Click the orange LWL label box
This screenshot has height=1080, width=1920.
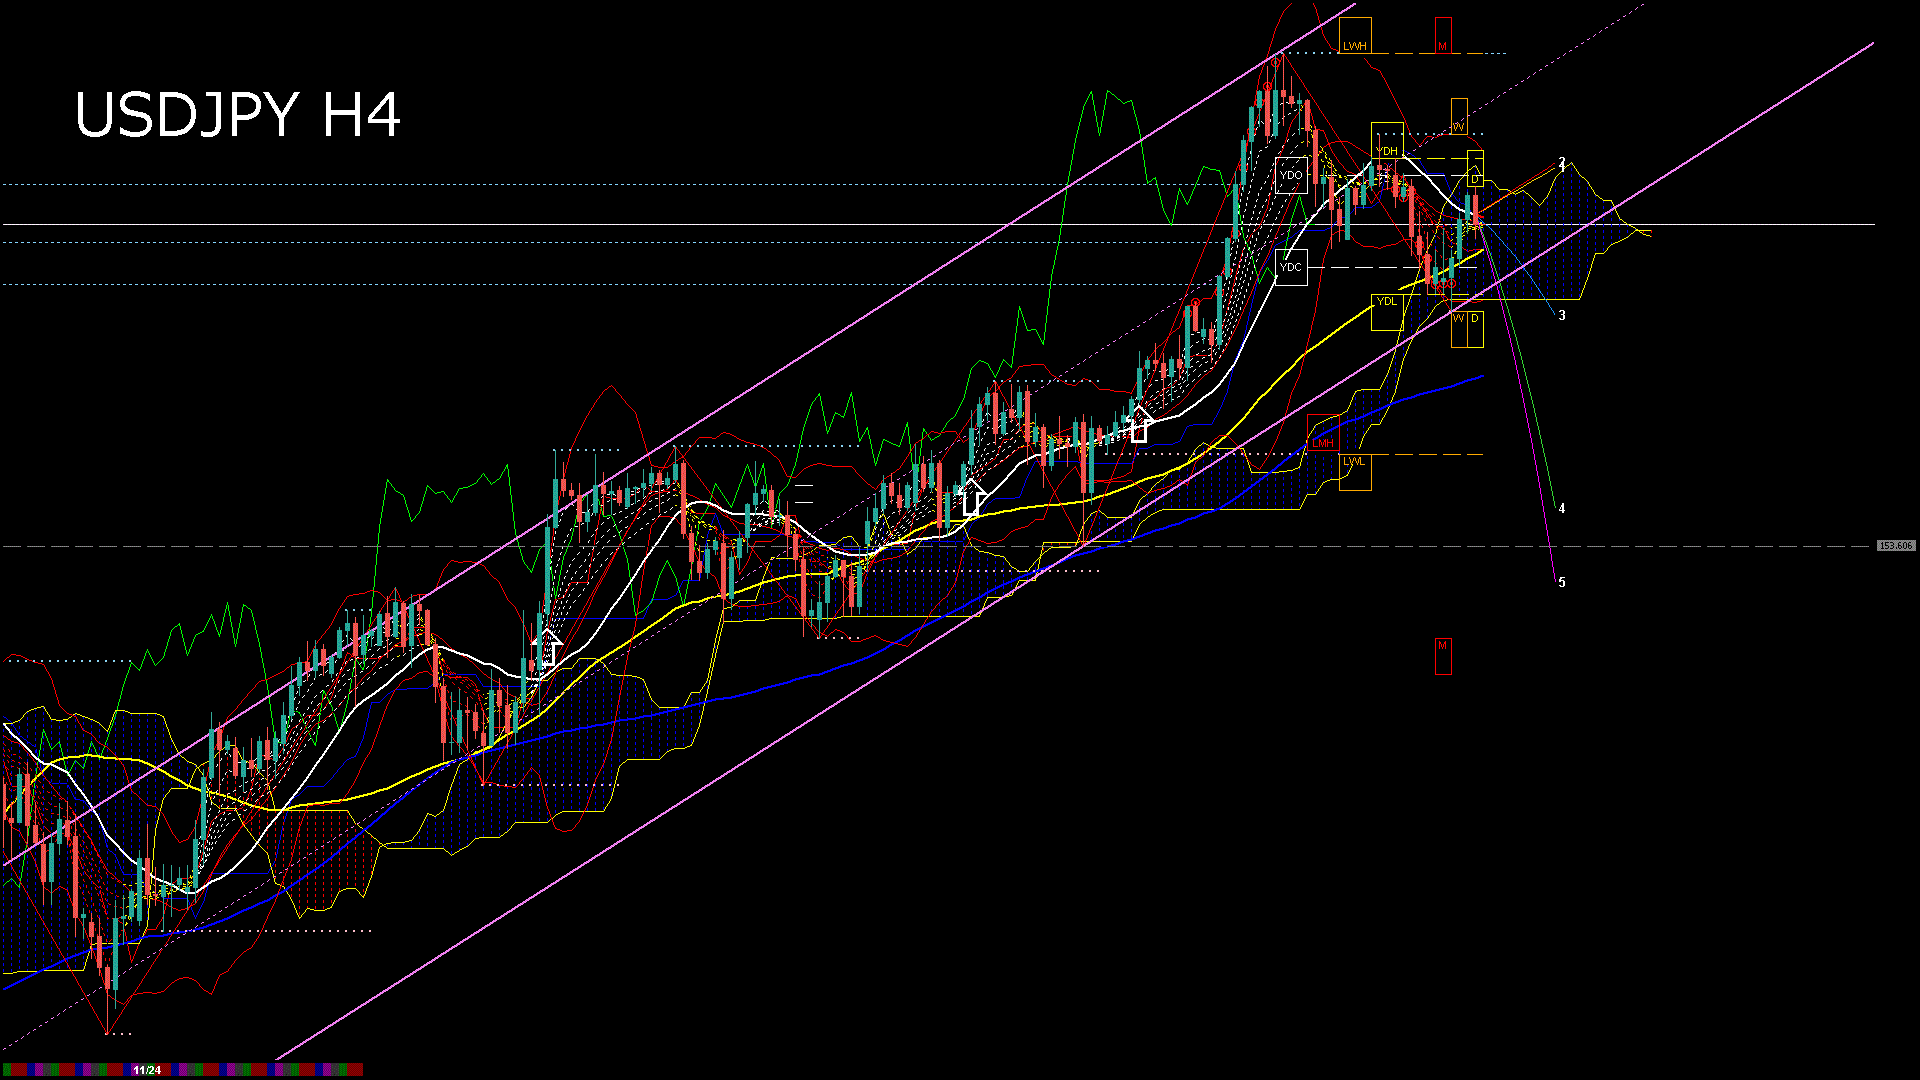(1355, 472)
